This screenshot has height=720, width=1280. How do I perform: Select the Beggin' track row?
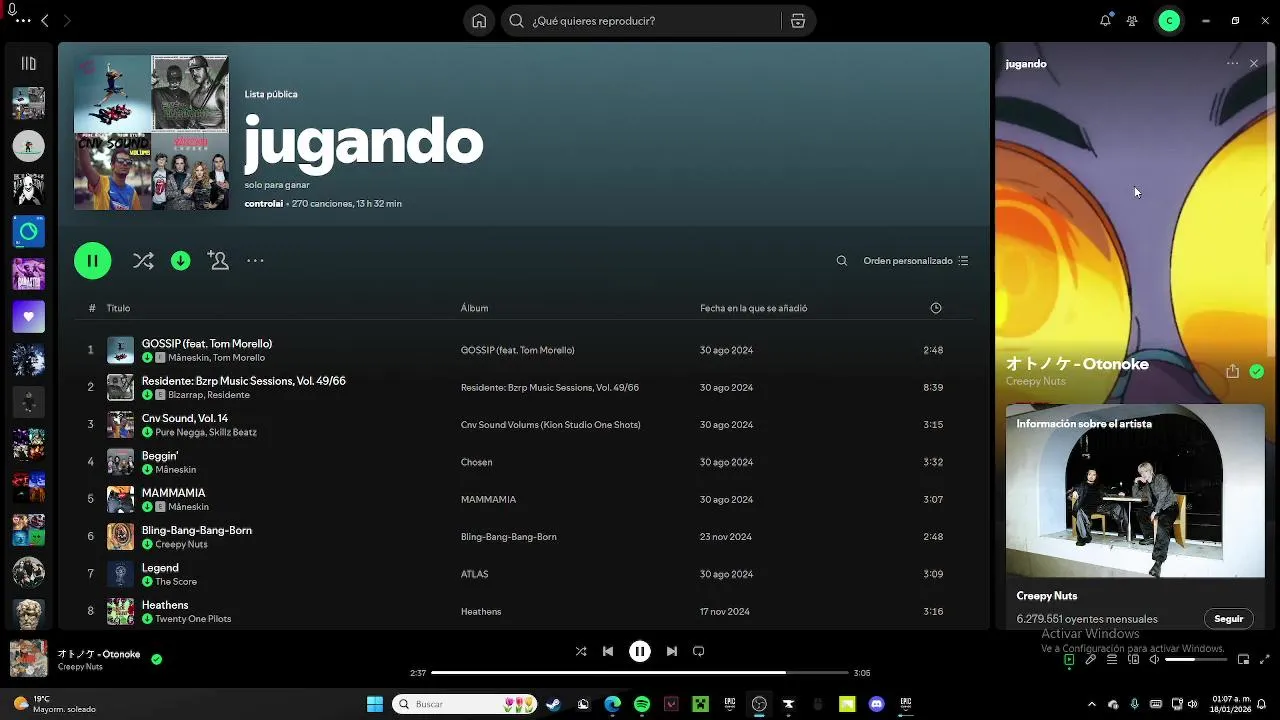524,462
